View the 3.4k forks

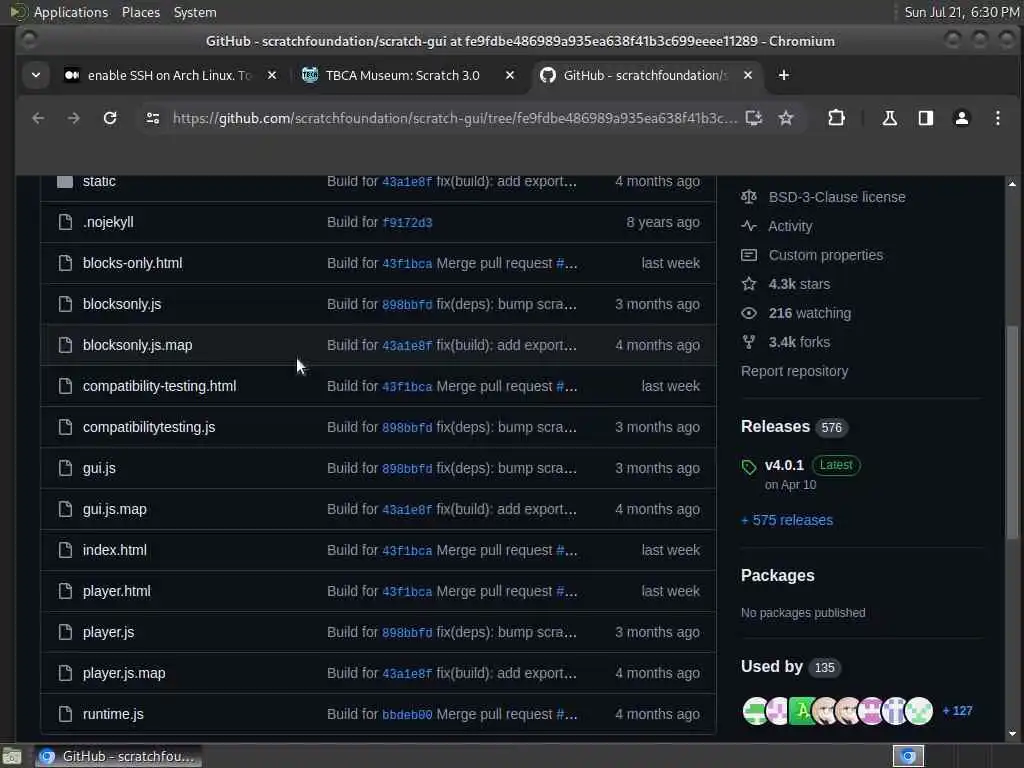(x=799, y=342)
